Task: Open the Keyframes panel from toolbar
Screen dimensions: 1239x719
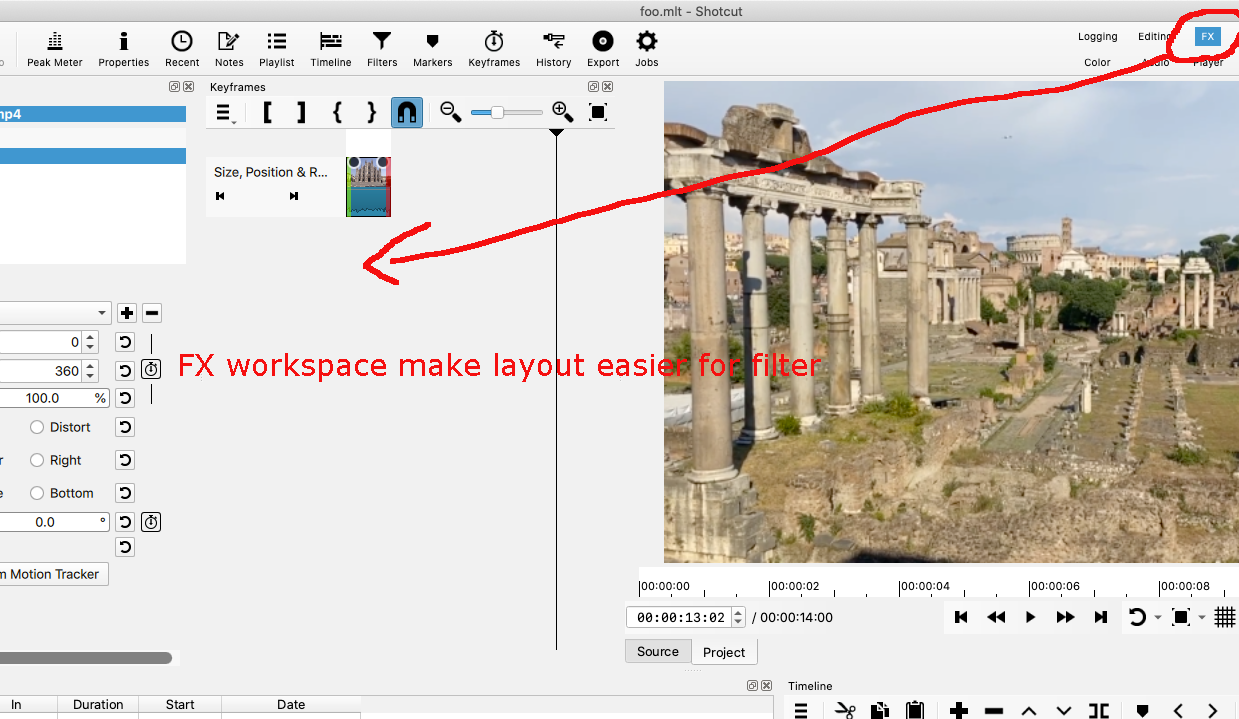Action: (494, 49)
